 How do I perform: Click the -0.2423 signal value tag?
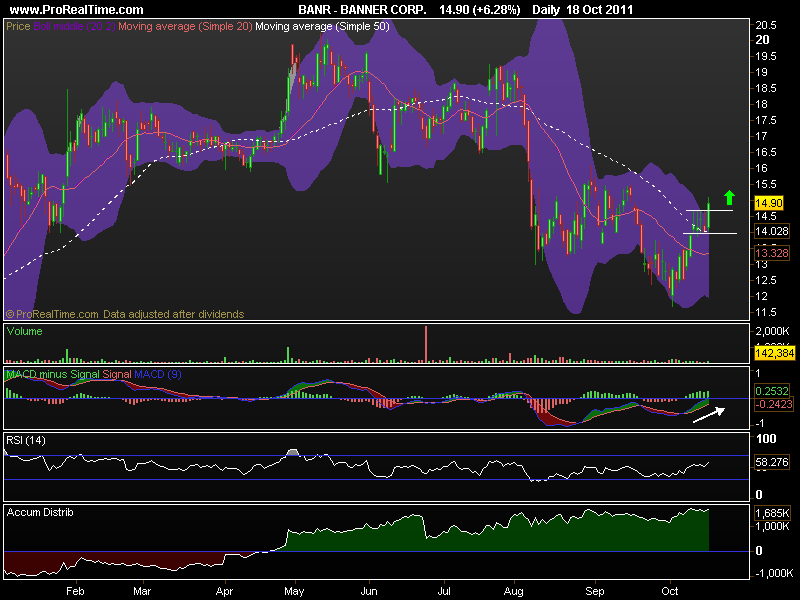tap(773, 404)
